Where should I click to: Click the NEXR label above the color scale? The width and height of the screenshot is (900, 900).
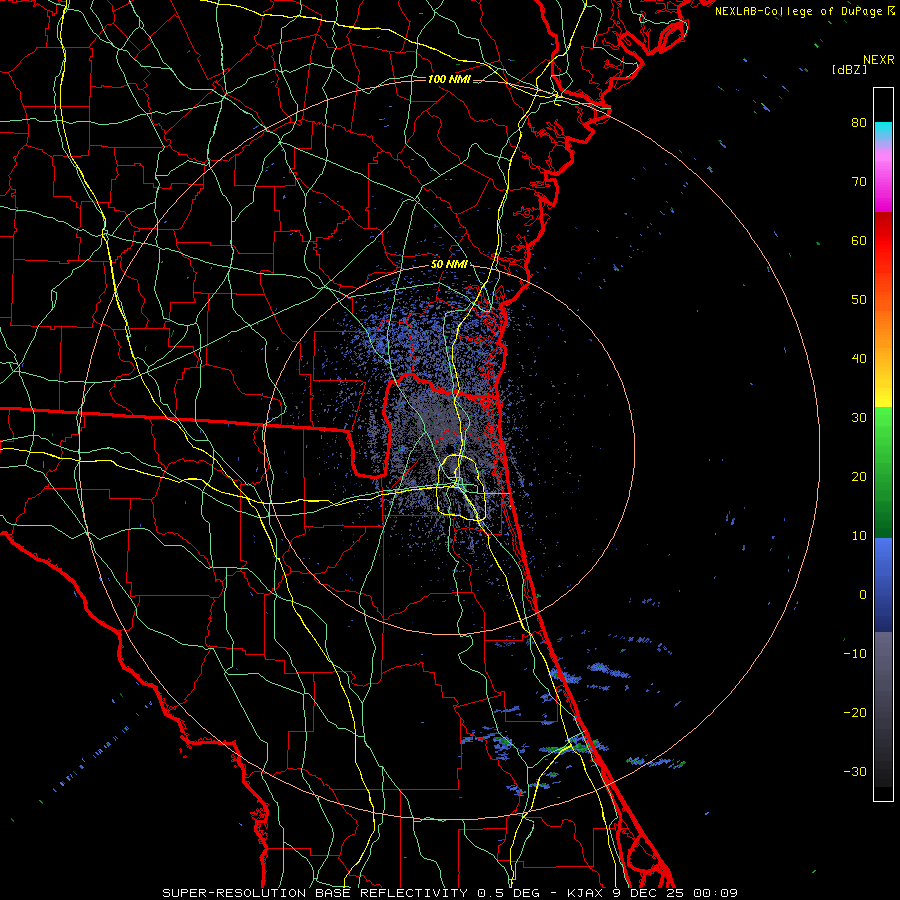[x=878, y=60]
